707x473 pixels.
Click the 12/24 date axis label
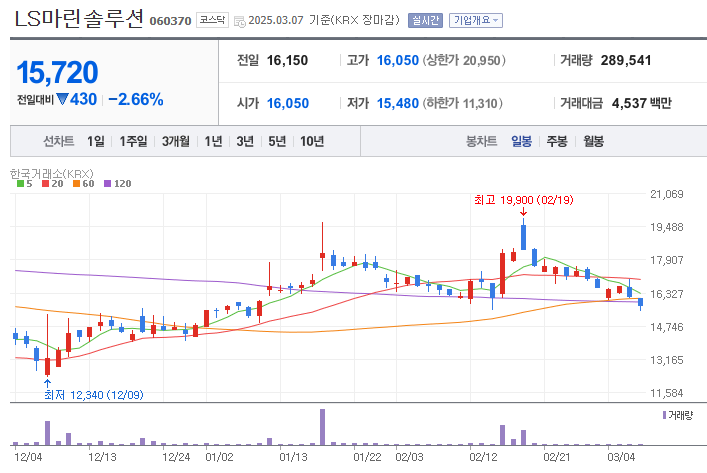176,457
